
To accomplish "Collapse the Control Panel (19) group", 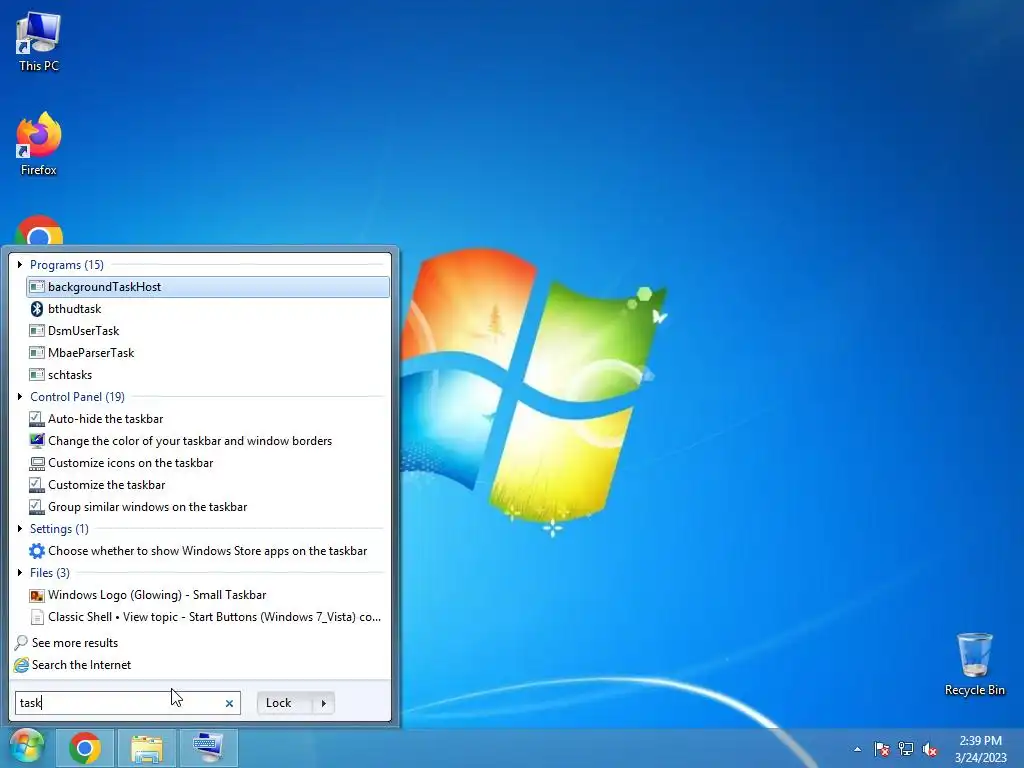I will coord(20,396).
